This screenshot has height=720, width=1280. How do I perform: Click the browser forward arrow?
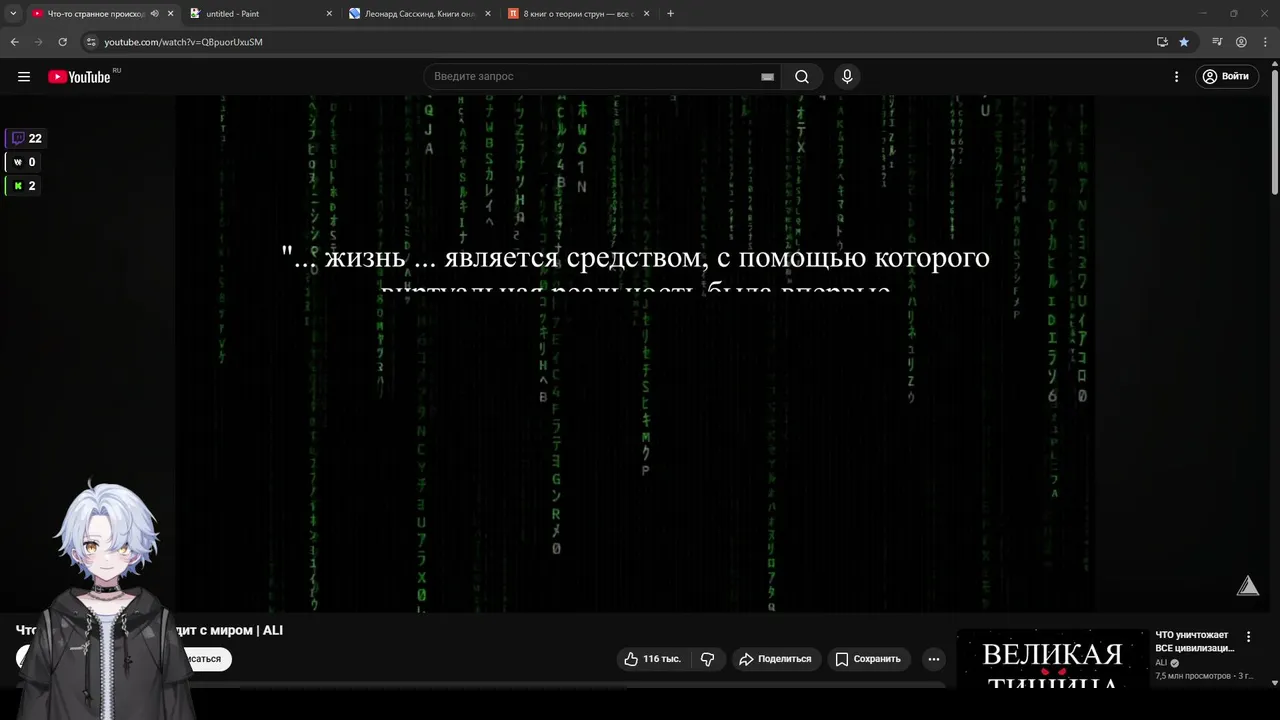click(x=39, y=42)
